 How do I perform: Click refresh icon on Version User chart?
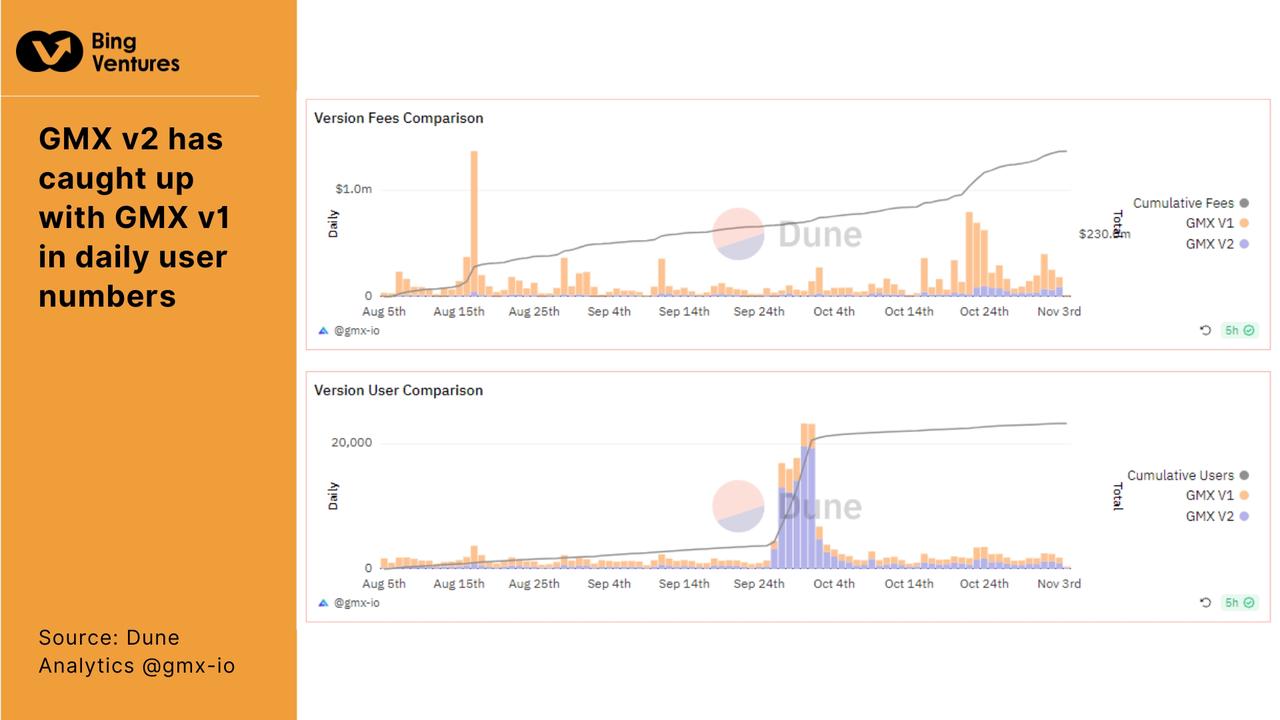tap(1205, 602)
